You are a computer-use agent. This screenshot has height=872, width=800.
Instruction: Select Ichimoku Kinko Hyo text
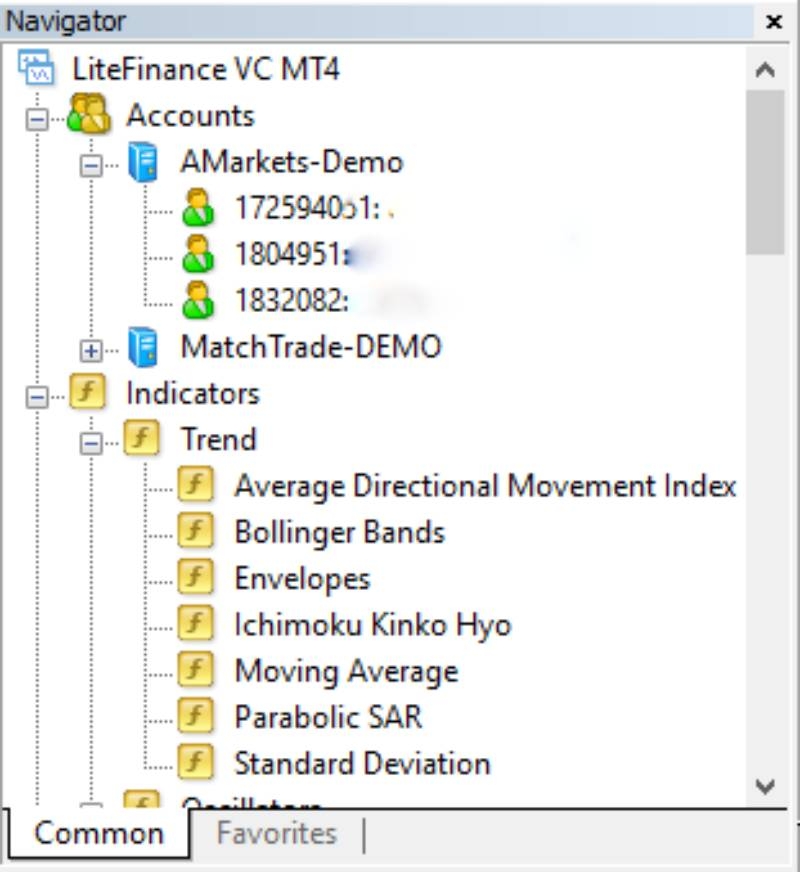[372, 624]
